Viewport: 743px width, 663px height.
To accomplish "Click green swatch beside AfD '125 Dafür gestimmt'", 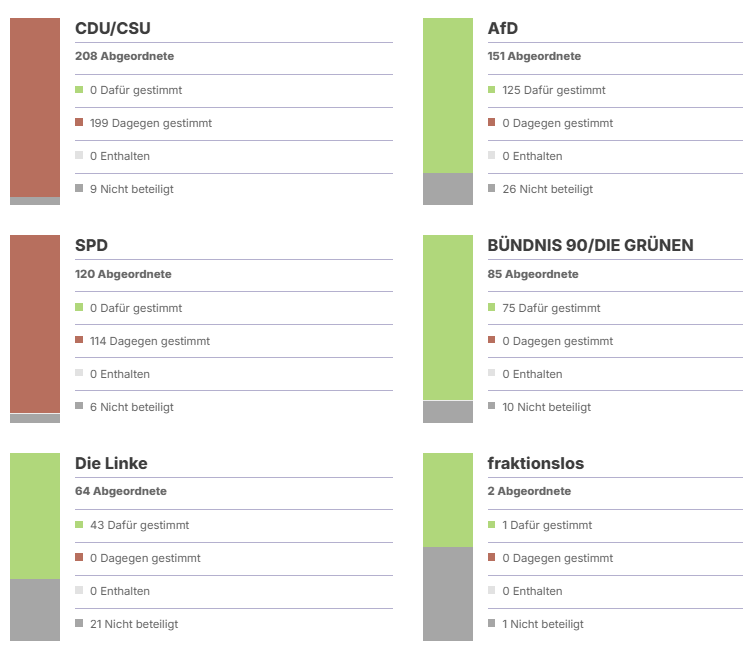I will [492, 90].
